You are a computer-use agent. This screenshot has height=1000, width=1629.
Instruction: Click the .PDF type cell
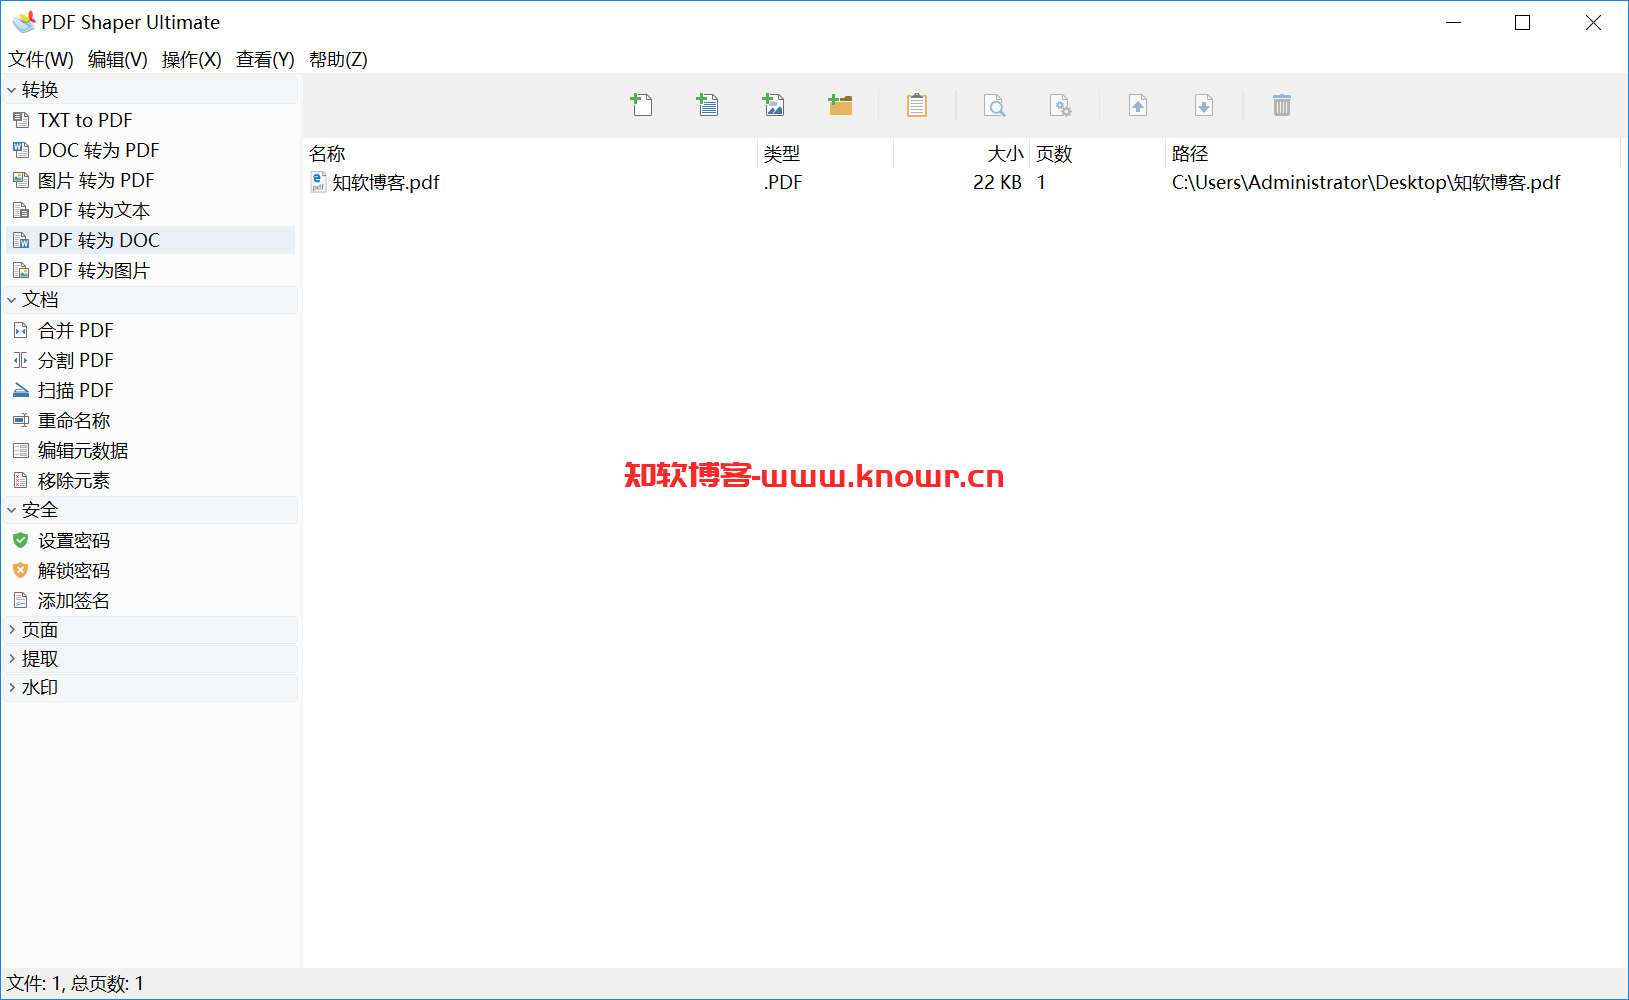[x=783, y=182]
